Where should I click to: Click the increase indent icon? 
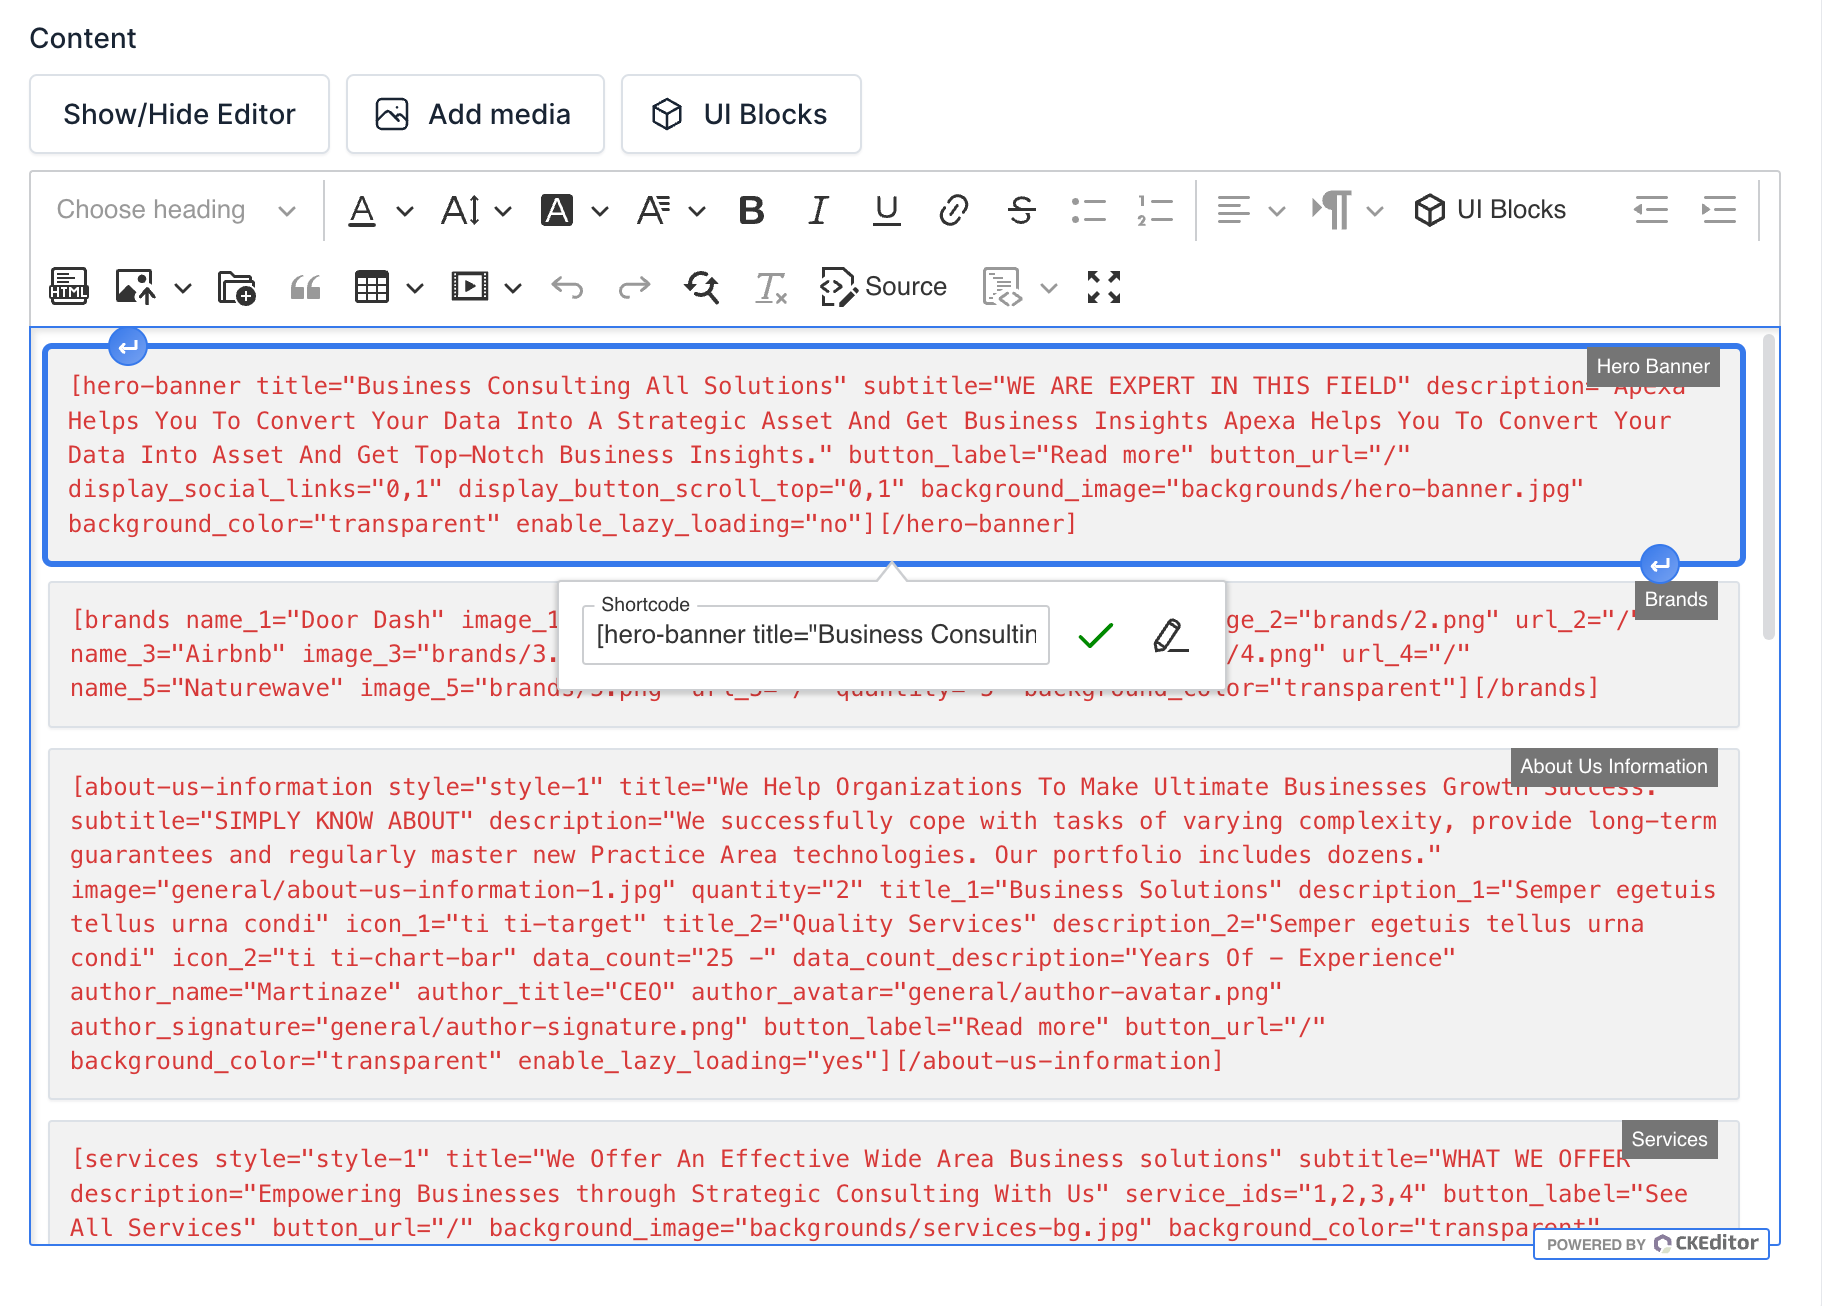1718,210
